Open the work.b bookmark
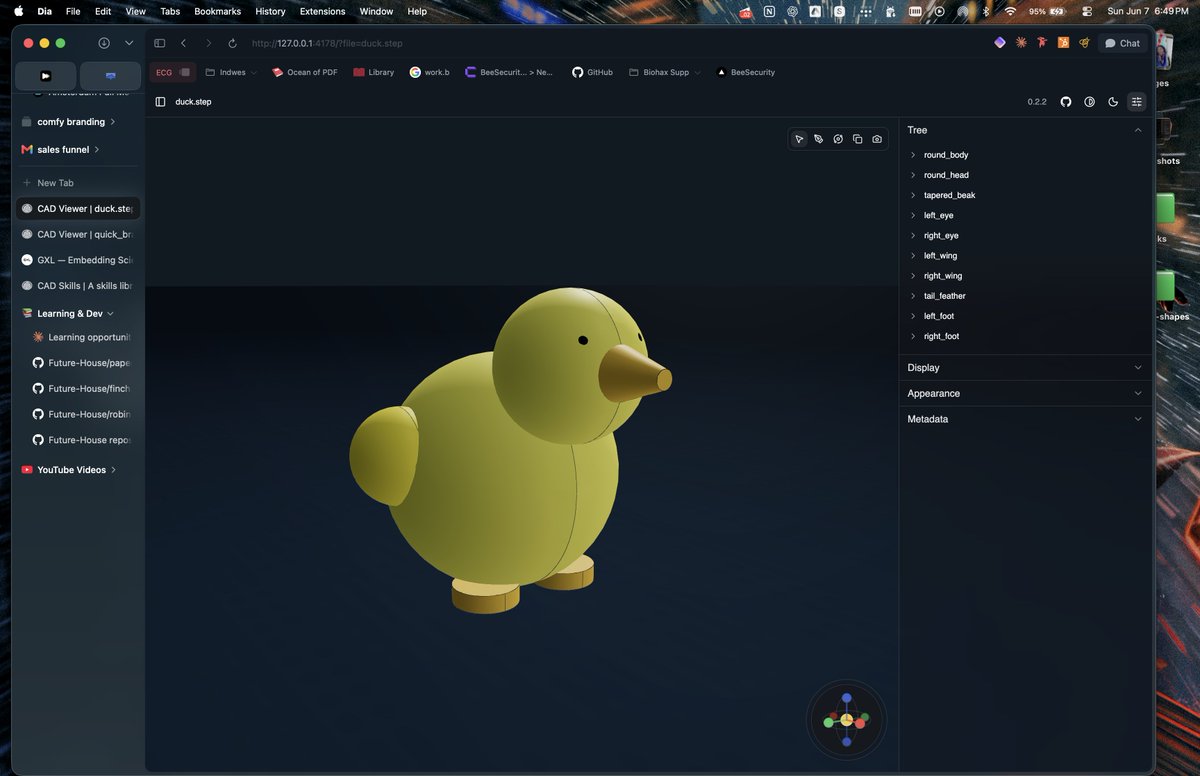The width and height of the screenshot is (1200, 776). pos(430,72)
